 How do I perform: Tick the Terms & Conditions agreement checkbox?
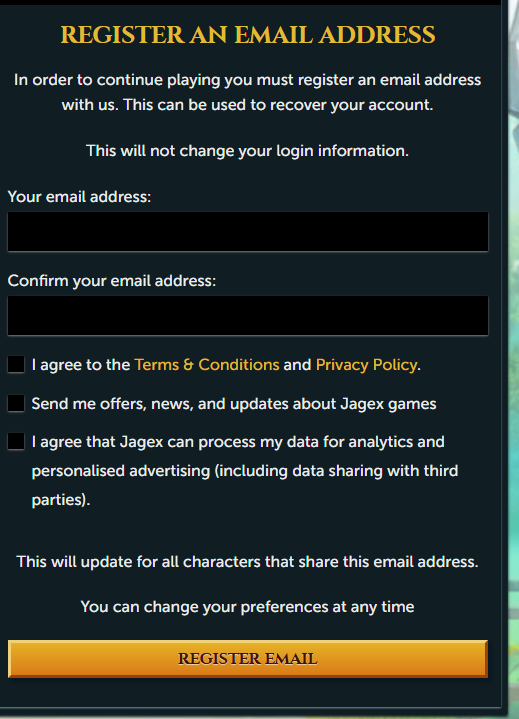tap(16, 365)
